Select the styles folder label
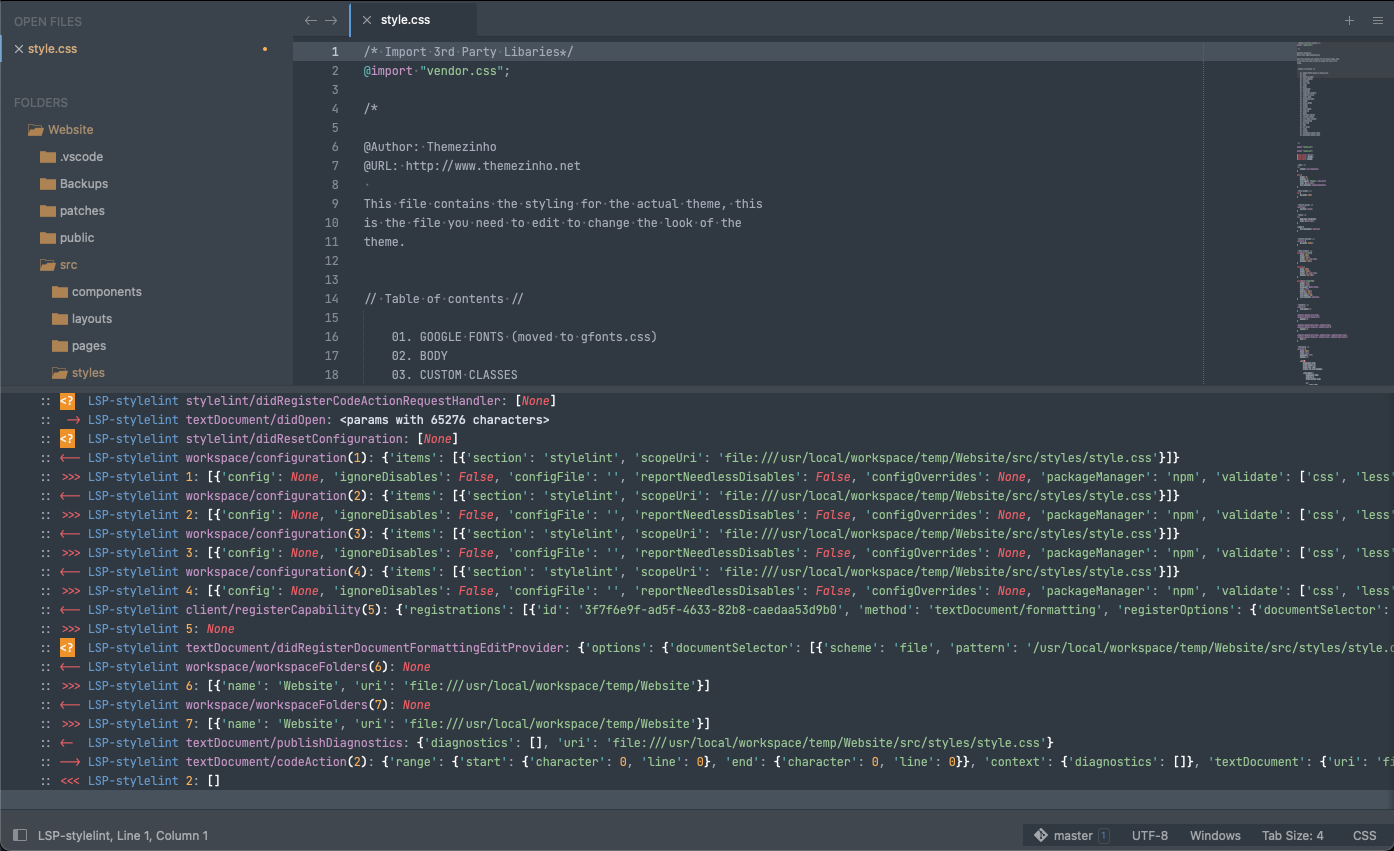The width and height of the screenshot is (1394, 851). (x=88, y=373)
